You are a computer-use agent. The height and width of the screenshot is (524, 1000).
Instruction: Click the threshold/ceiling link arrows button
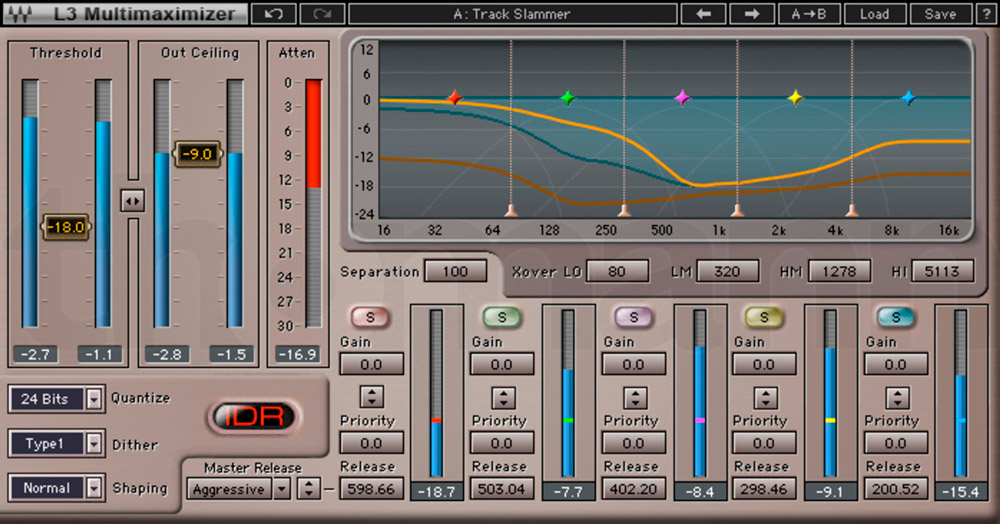click(132, 200)
